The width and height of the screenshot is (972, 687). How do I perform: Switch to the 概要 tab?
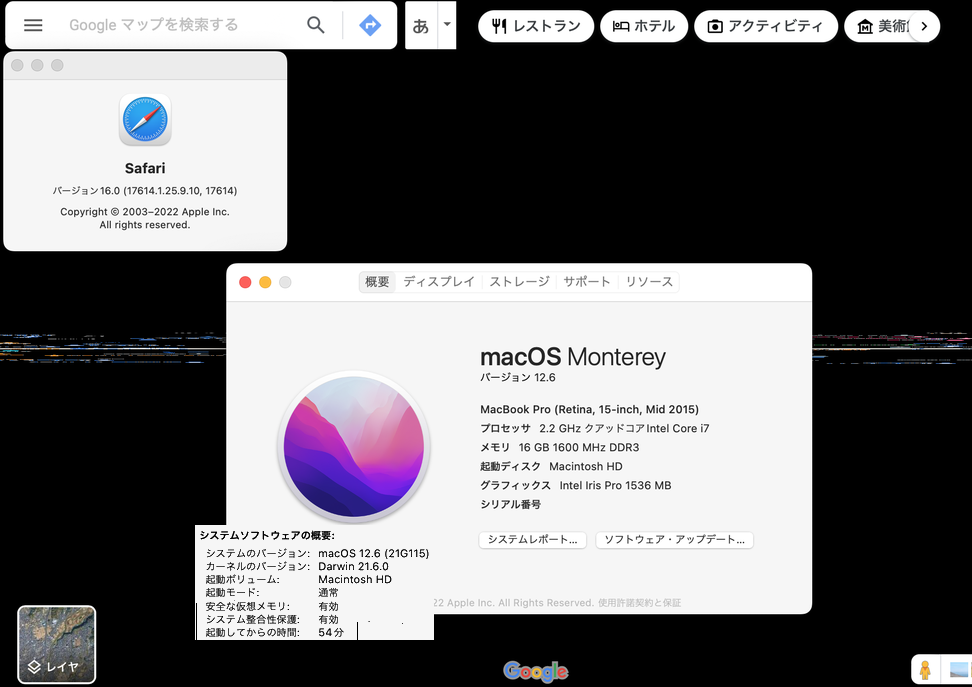(377, 282)
